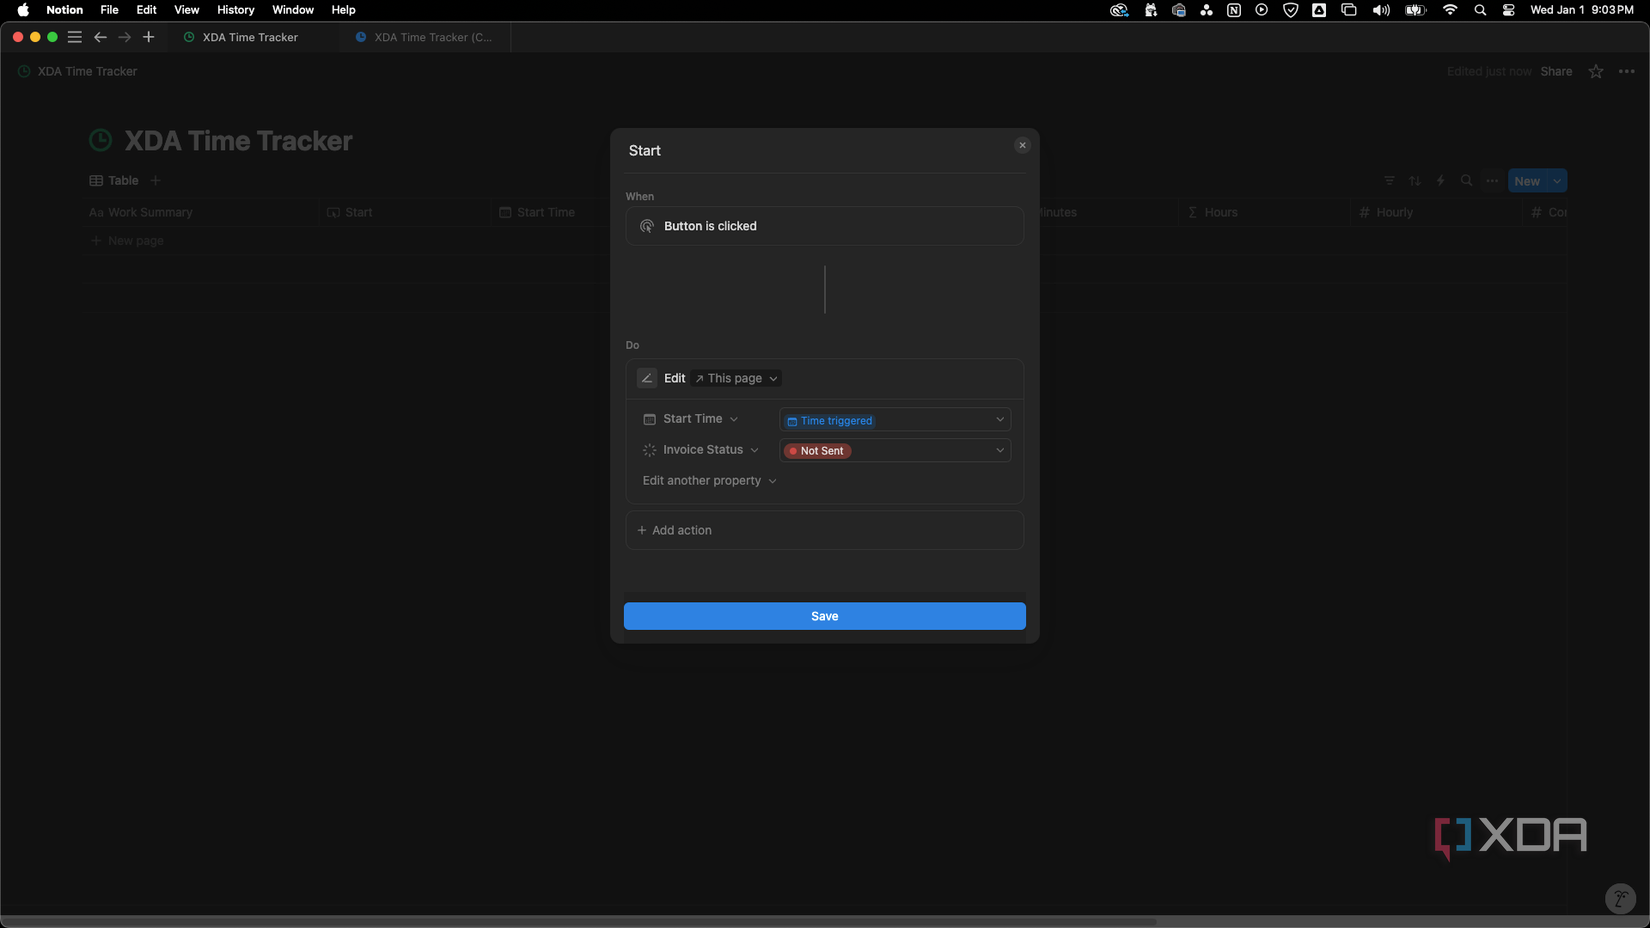Click the Edit action pencil icon
This screenshot has width=1650, height=928.
point(647,378)
